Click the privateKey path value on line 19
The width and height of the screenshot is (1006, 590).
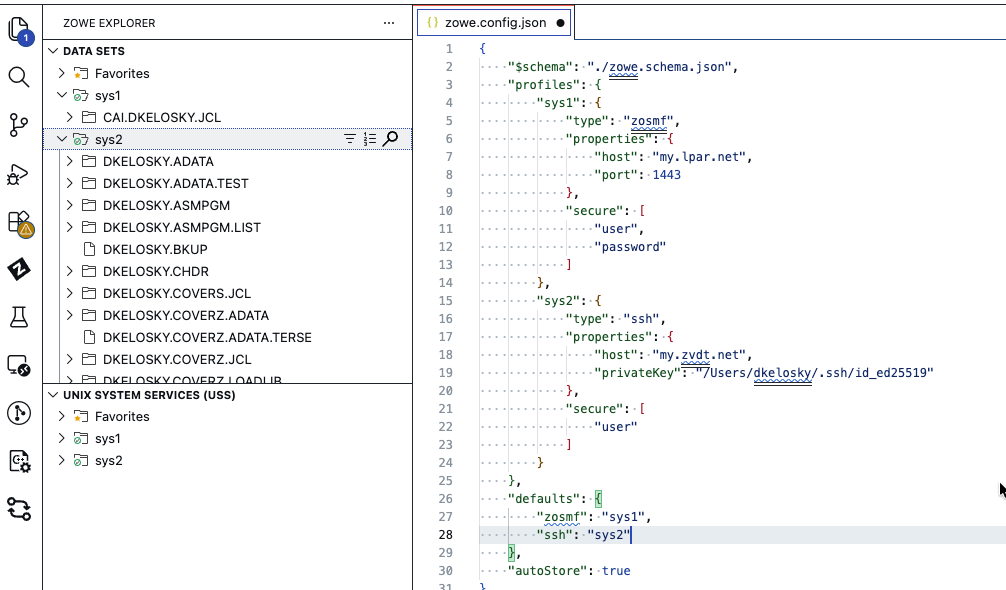coord(815,373)
